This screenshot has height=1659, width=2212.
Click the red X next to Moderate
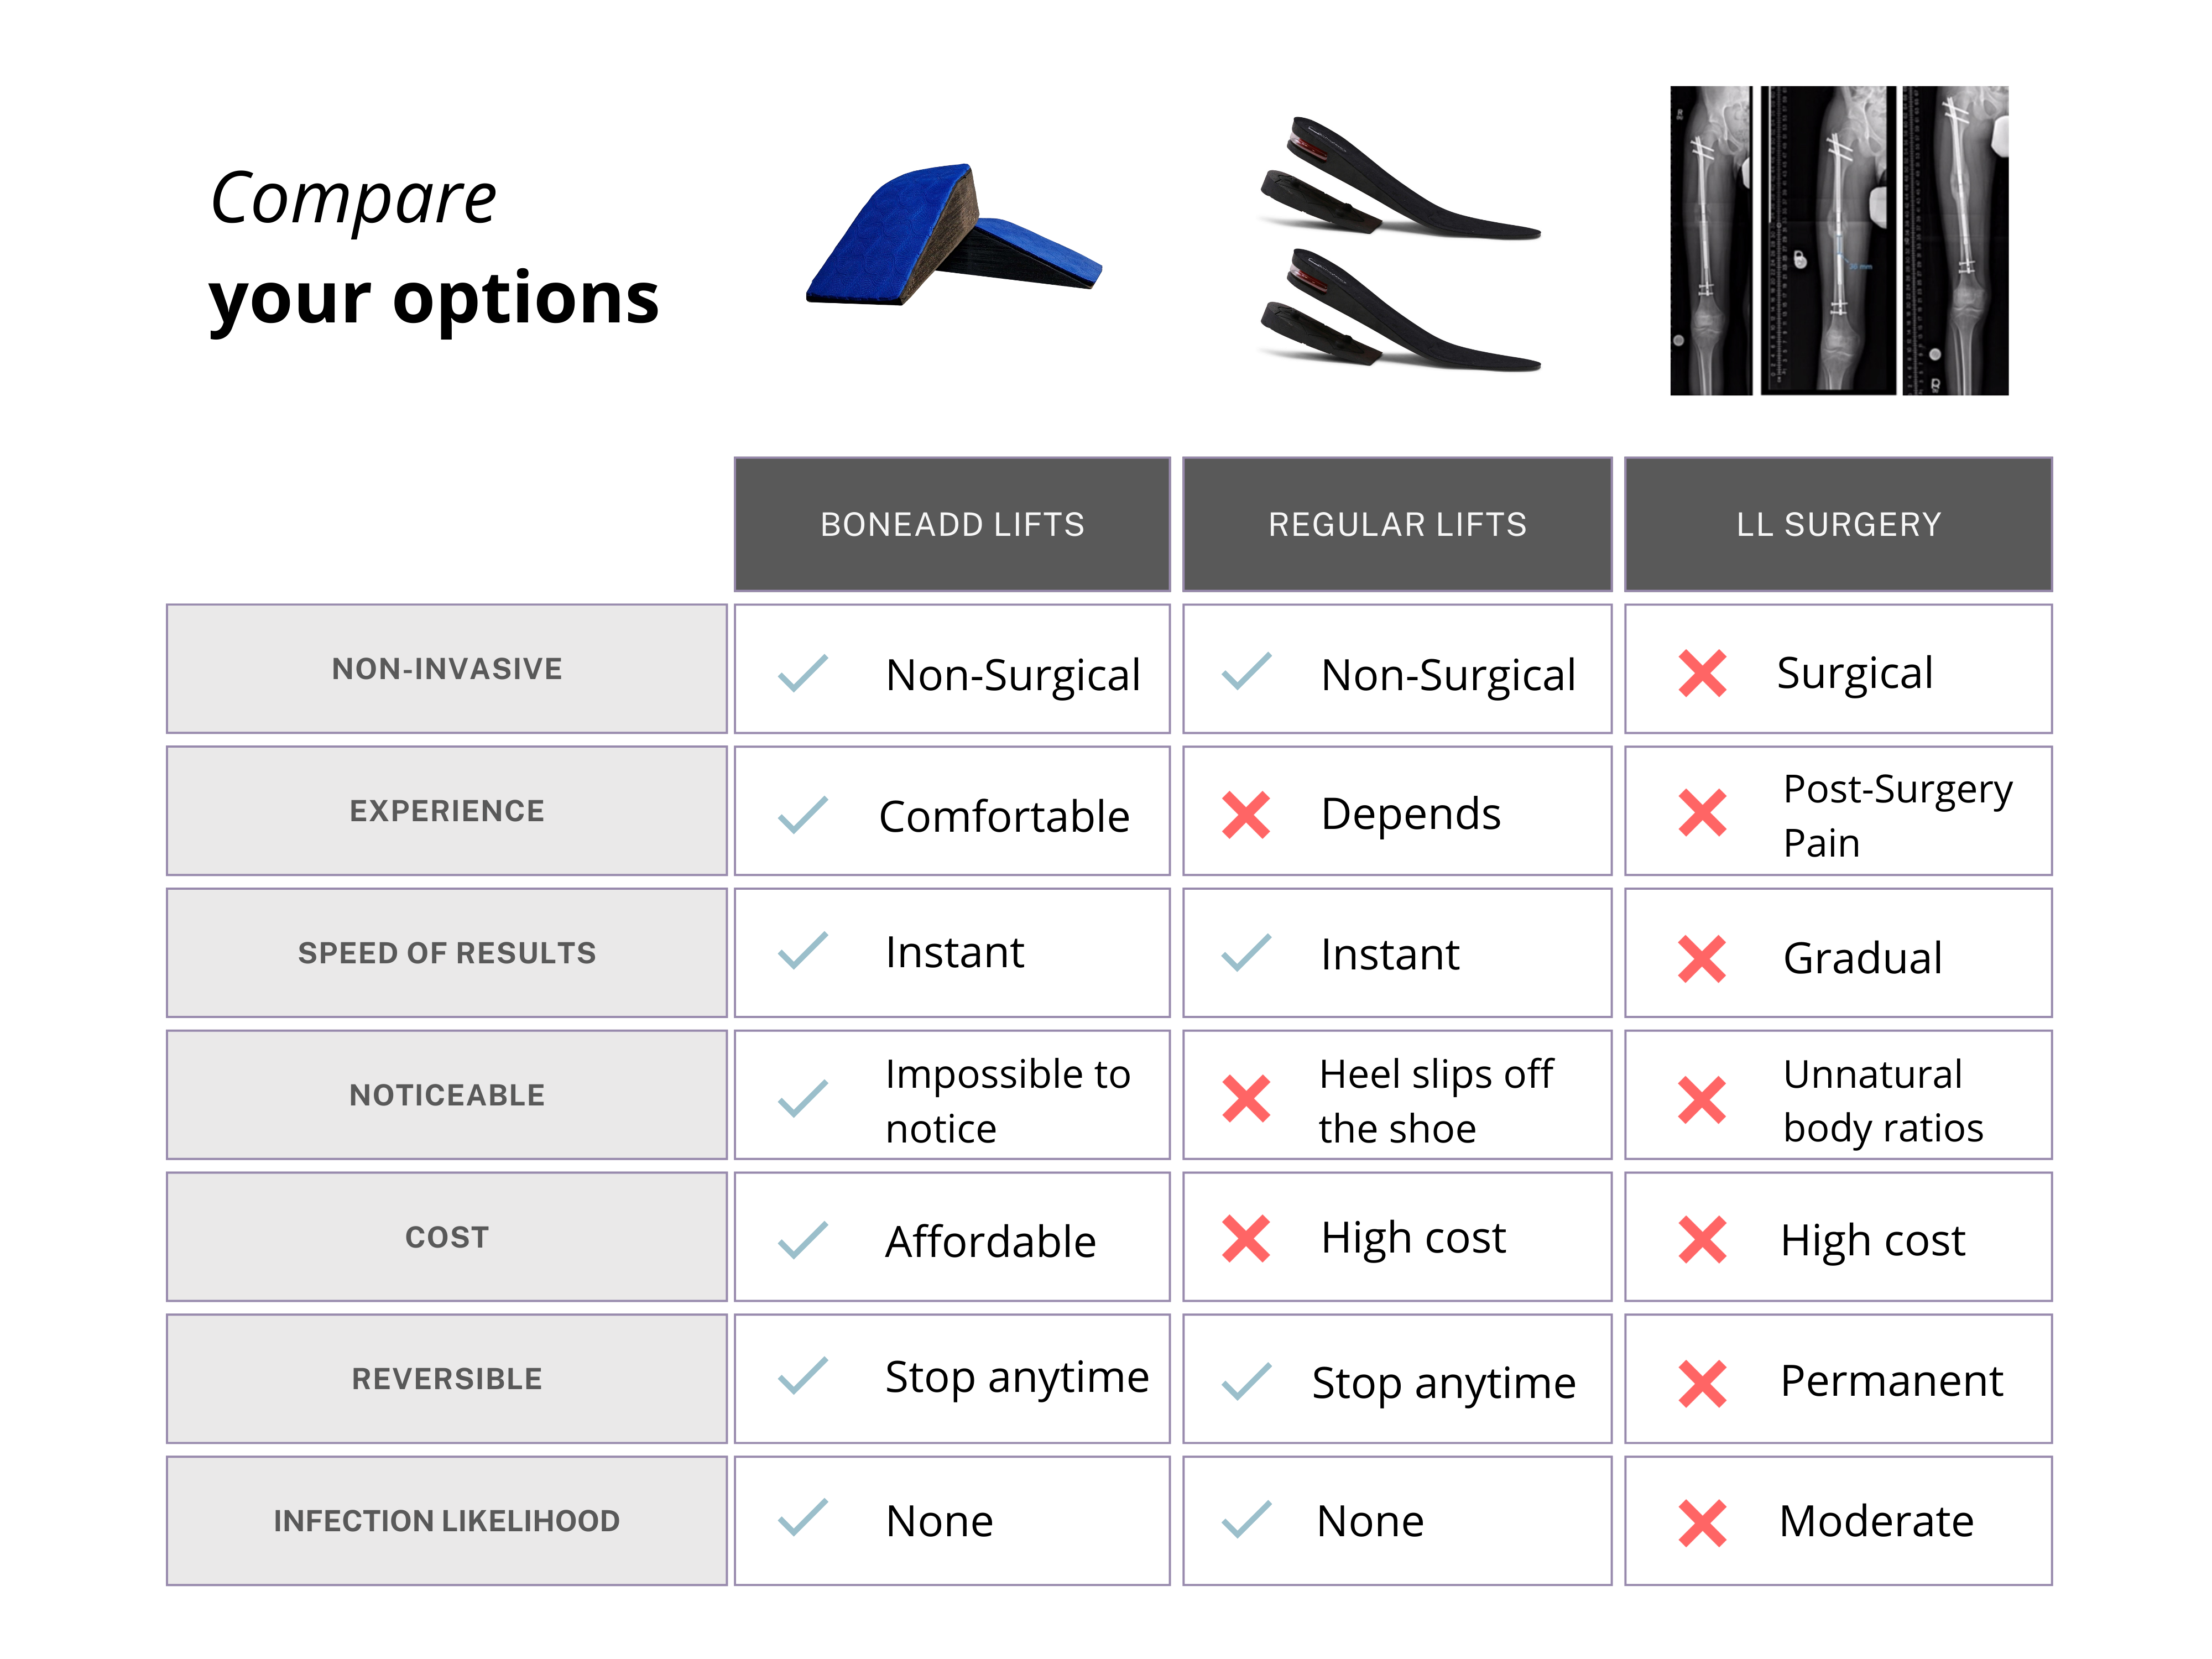(1702, 1523)
